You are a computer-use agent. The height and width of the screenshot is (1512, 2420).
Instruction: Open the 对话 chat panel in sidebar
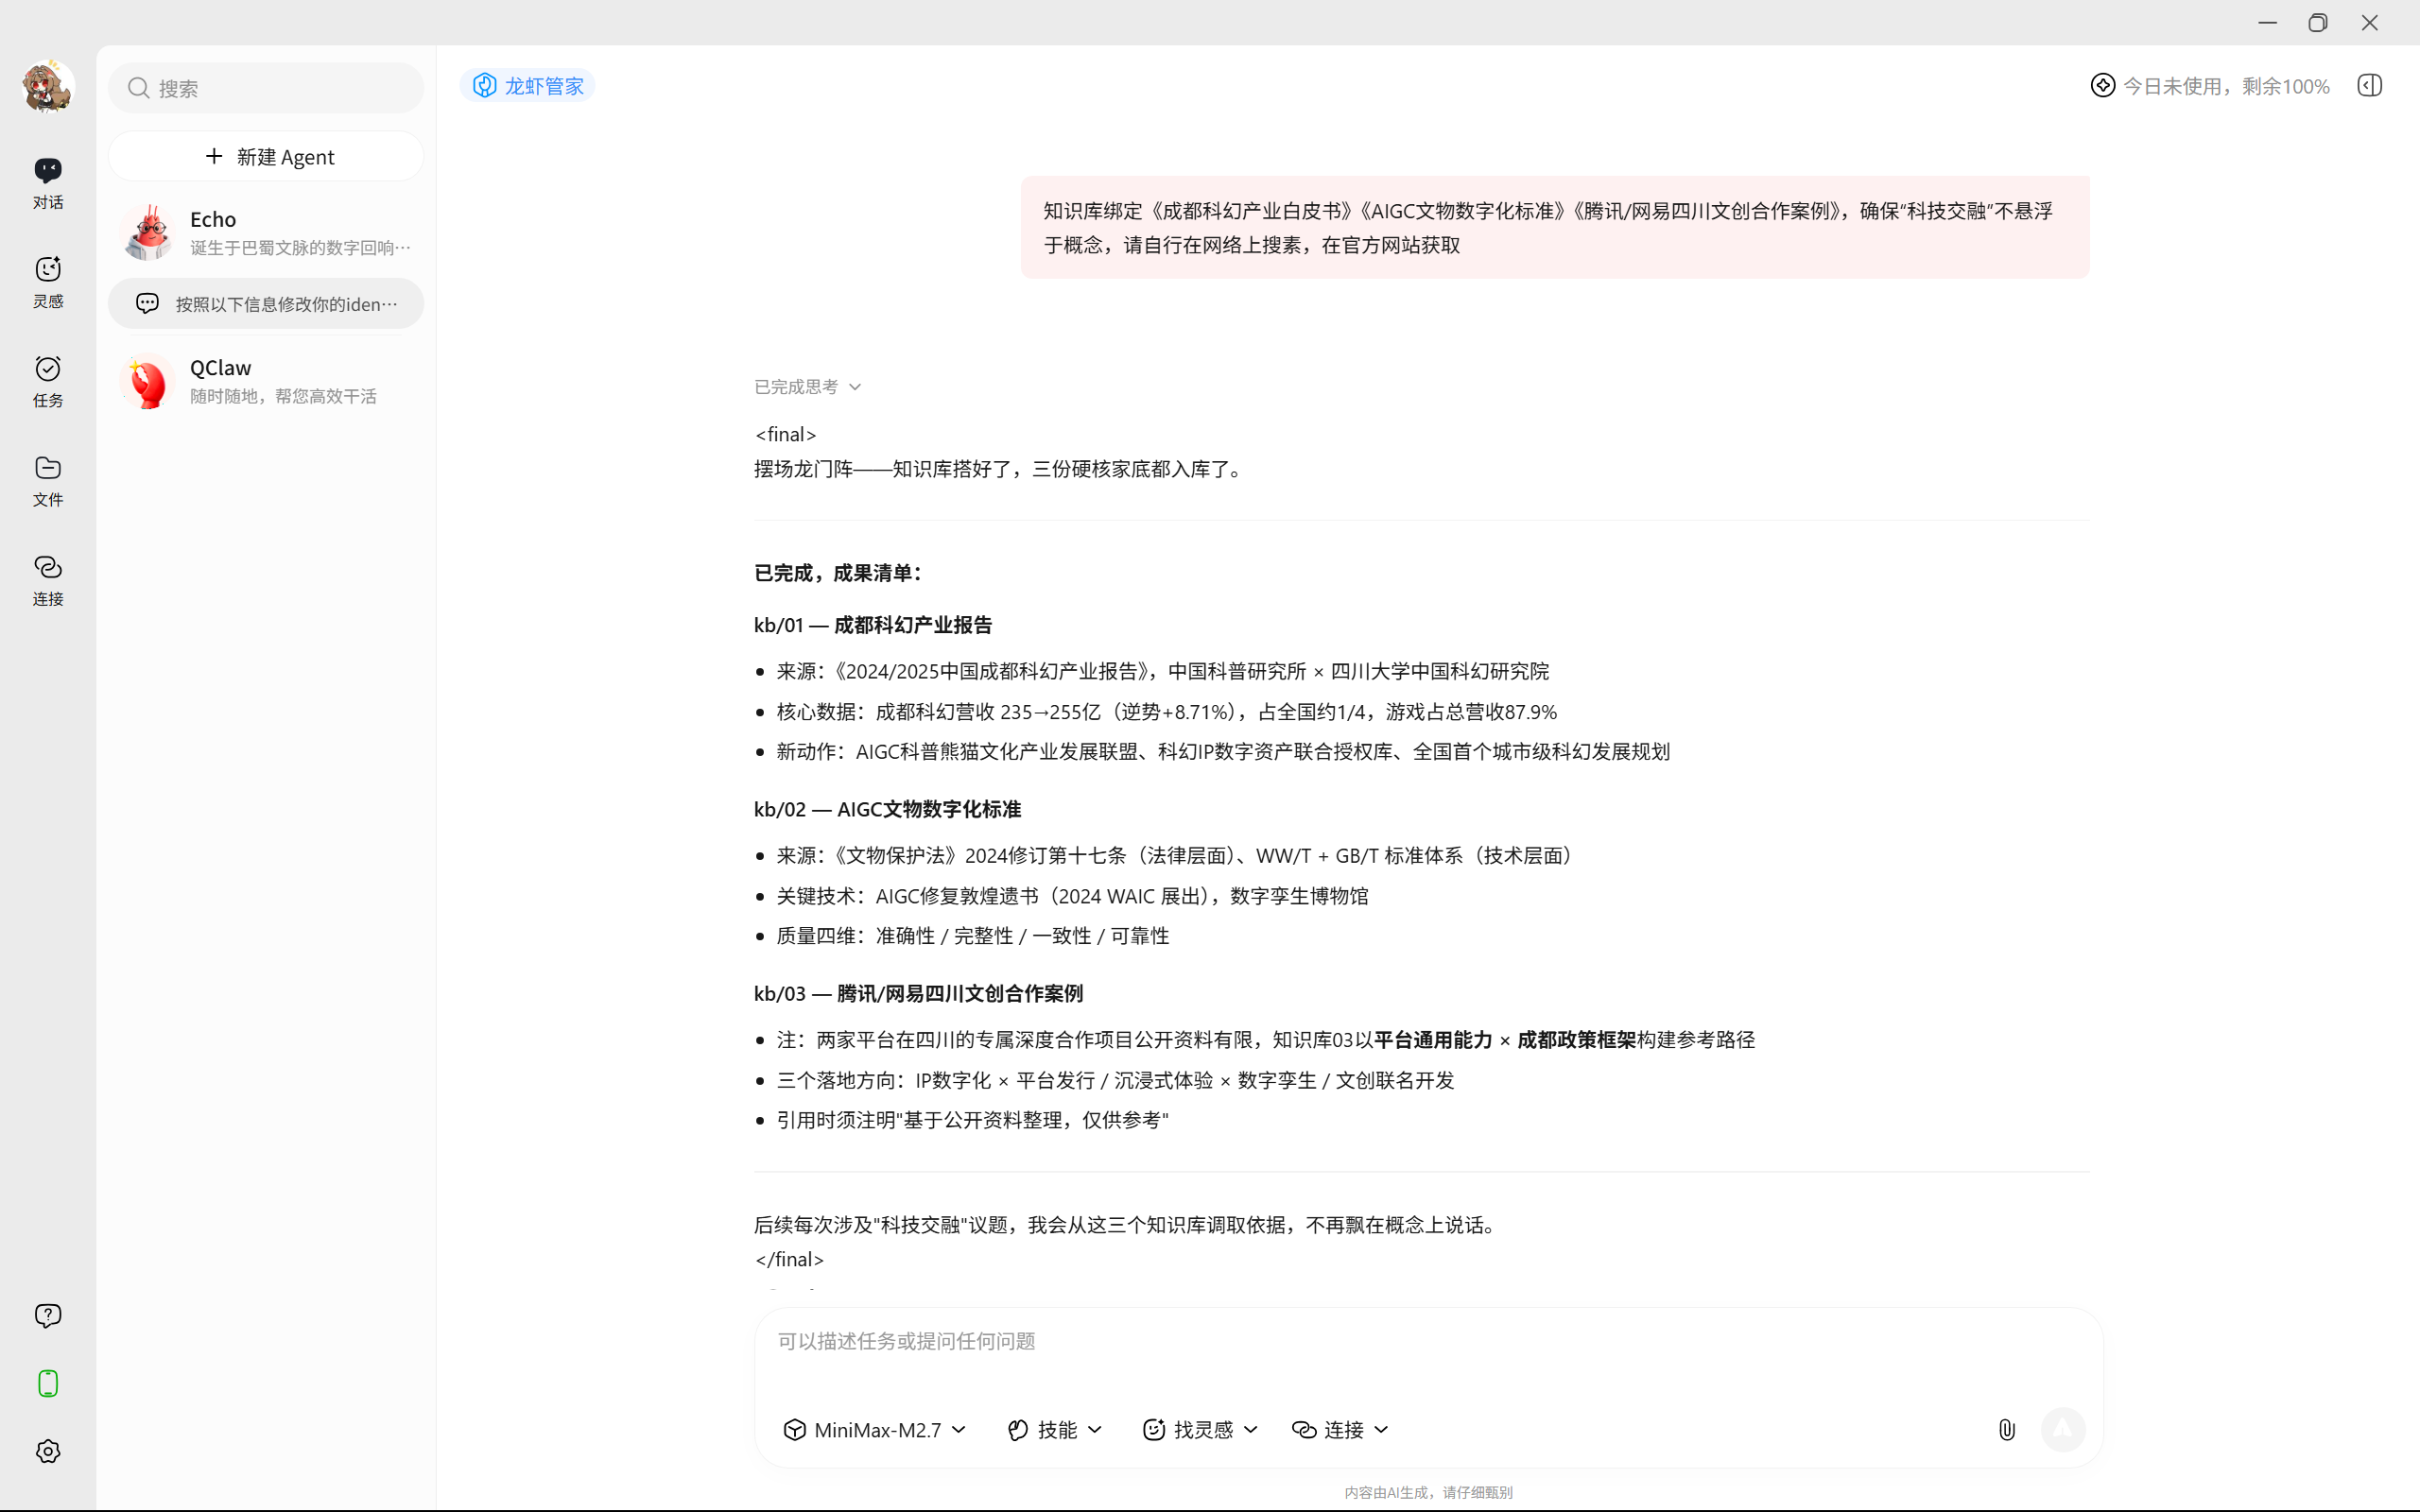(47, 181)
